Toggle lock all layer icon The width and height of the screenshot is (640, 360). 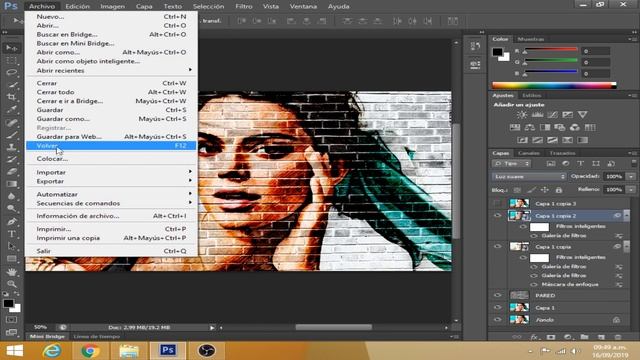tap(559, 190)
